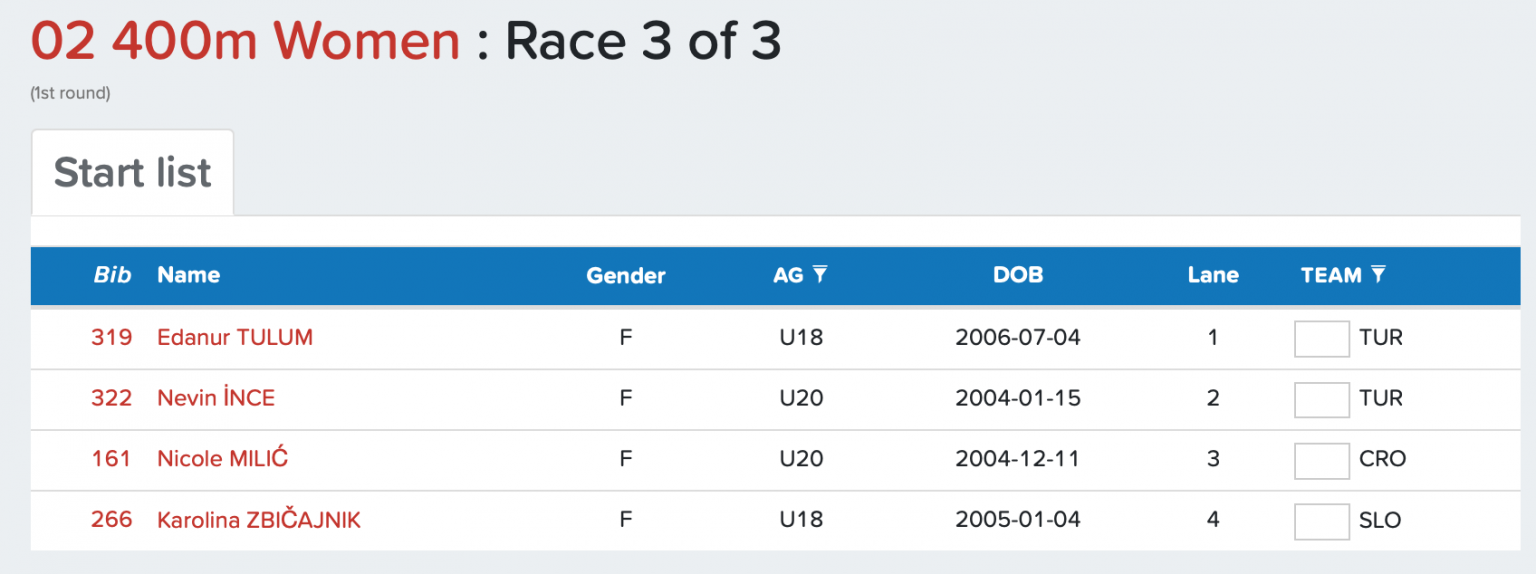Open athlete Nicole MILIĆ's profile
Screen dimensions: 1536x574
click(x=223, y=459)
